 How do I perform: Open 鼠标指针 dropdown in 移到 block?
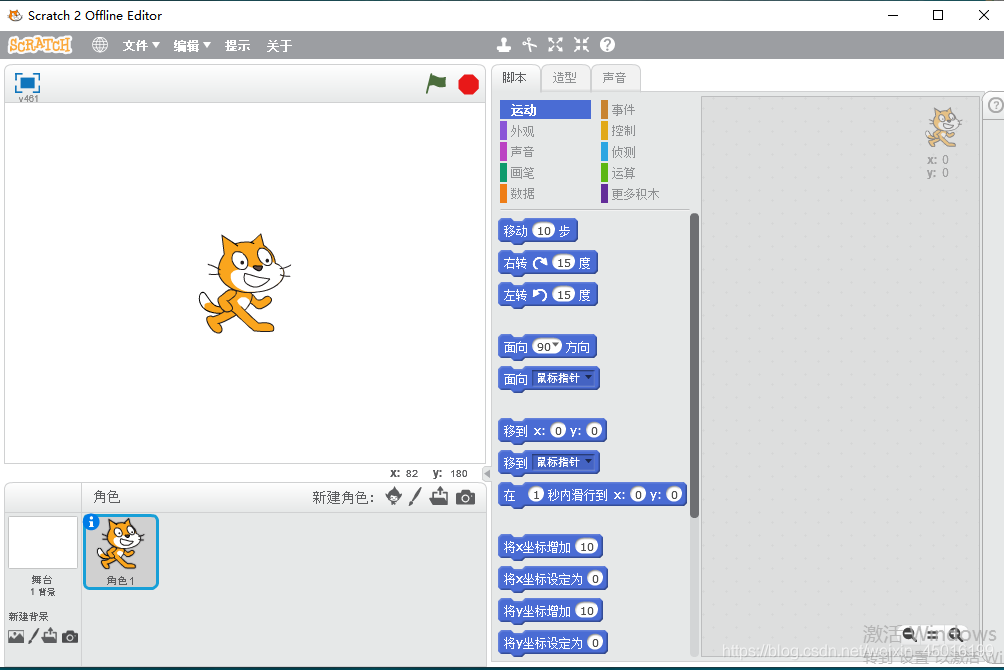point(565,462)
